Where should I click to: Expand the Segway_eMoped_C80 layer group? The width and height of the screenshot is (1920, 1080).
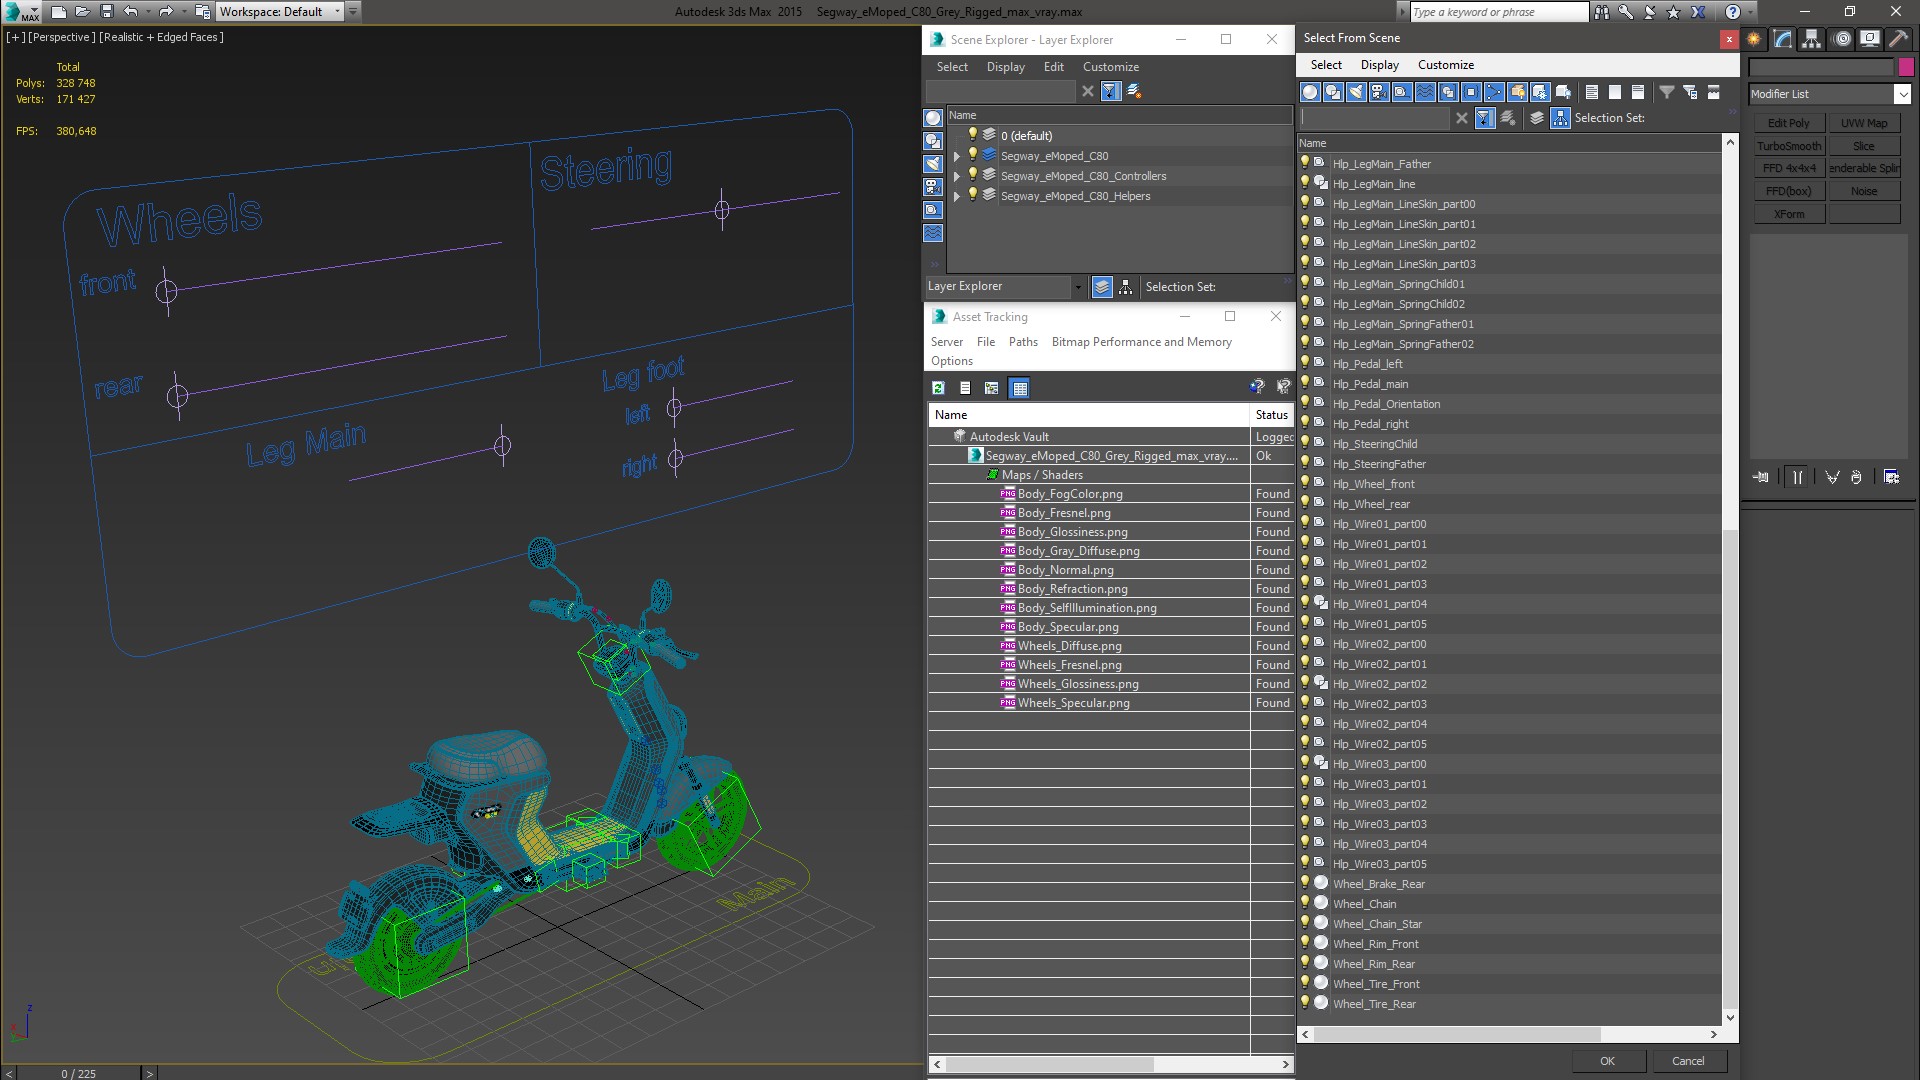(x=959, y=154)
